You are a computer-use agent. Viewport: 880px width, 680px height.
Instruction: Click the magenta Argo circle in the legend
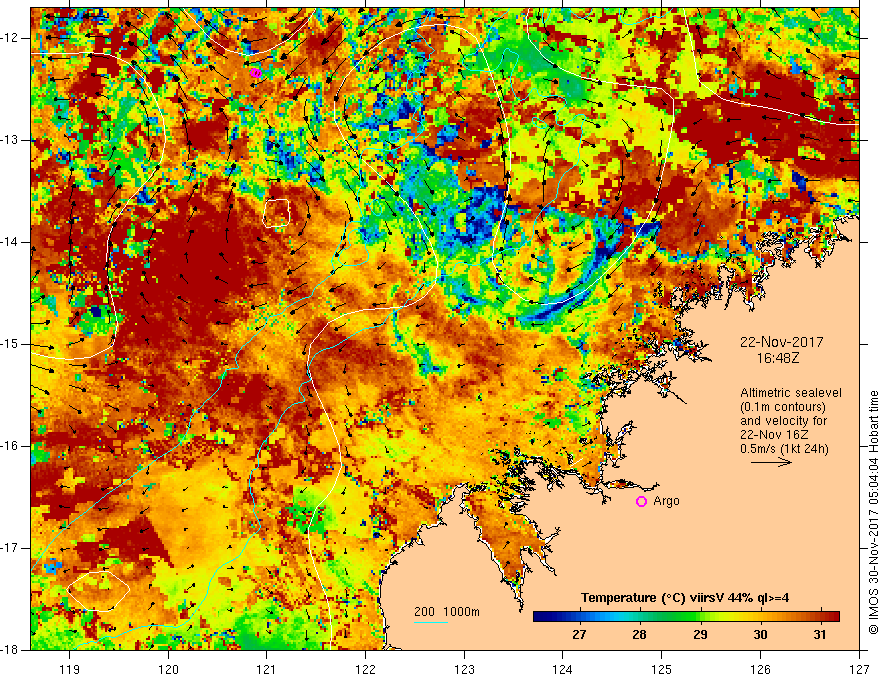[641, 501]
